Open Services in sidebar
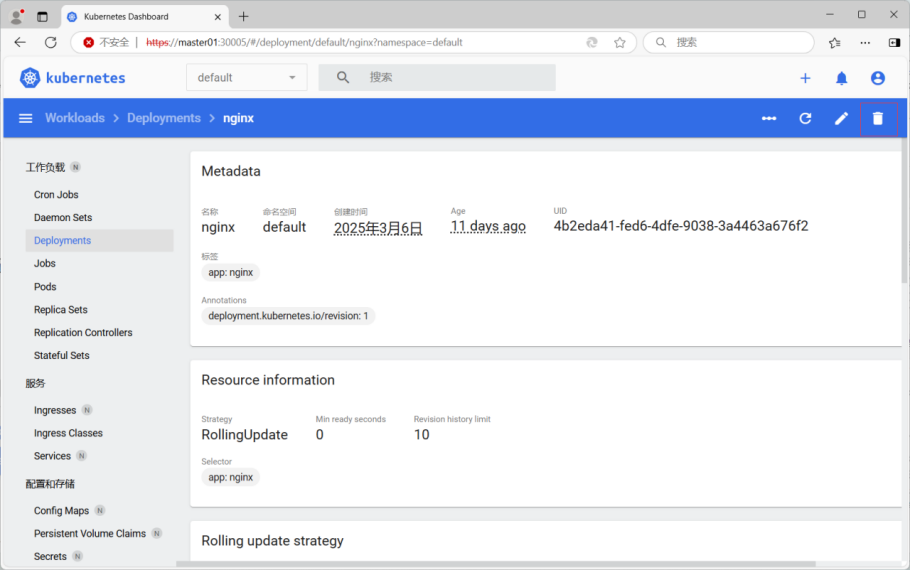 pos(52,456)
